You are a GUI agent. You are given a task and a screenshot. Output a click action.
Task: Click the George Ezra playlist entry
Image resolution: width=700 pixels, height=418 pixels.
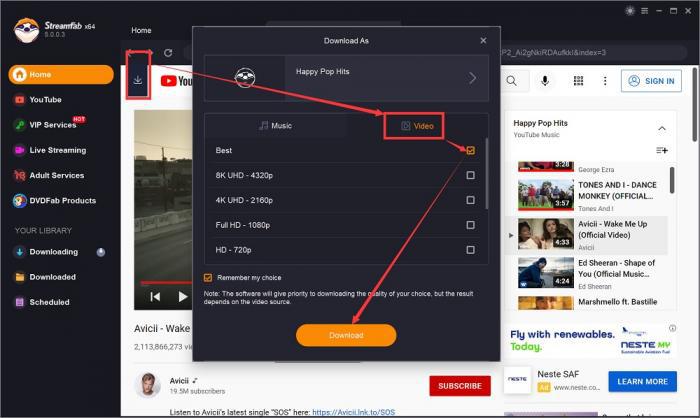[596, 170]
